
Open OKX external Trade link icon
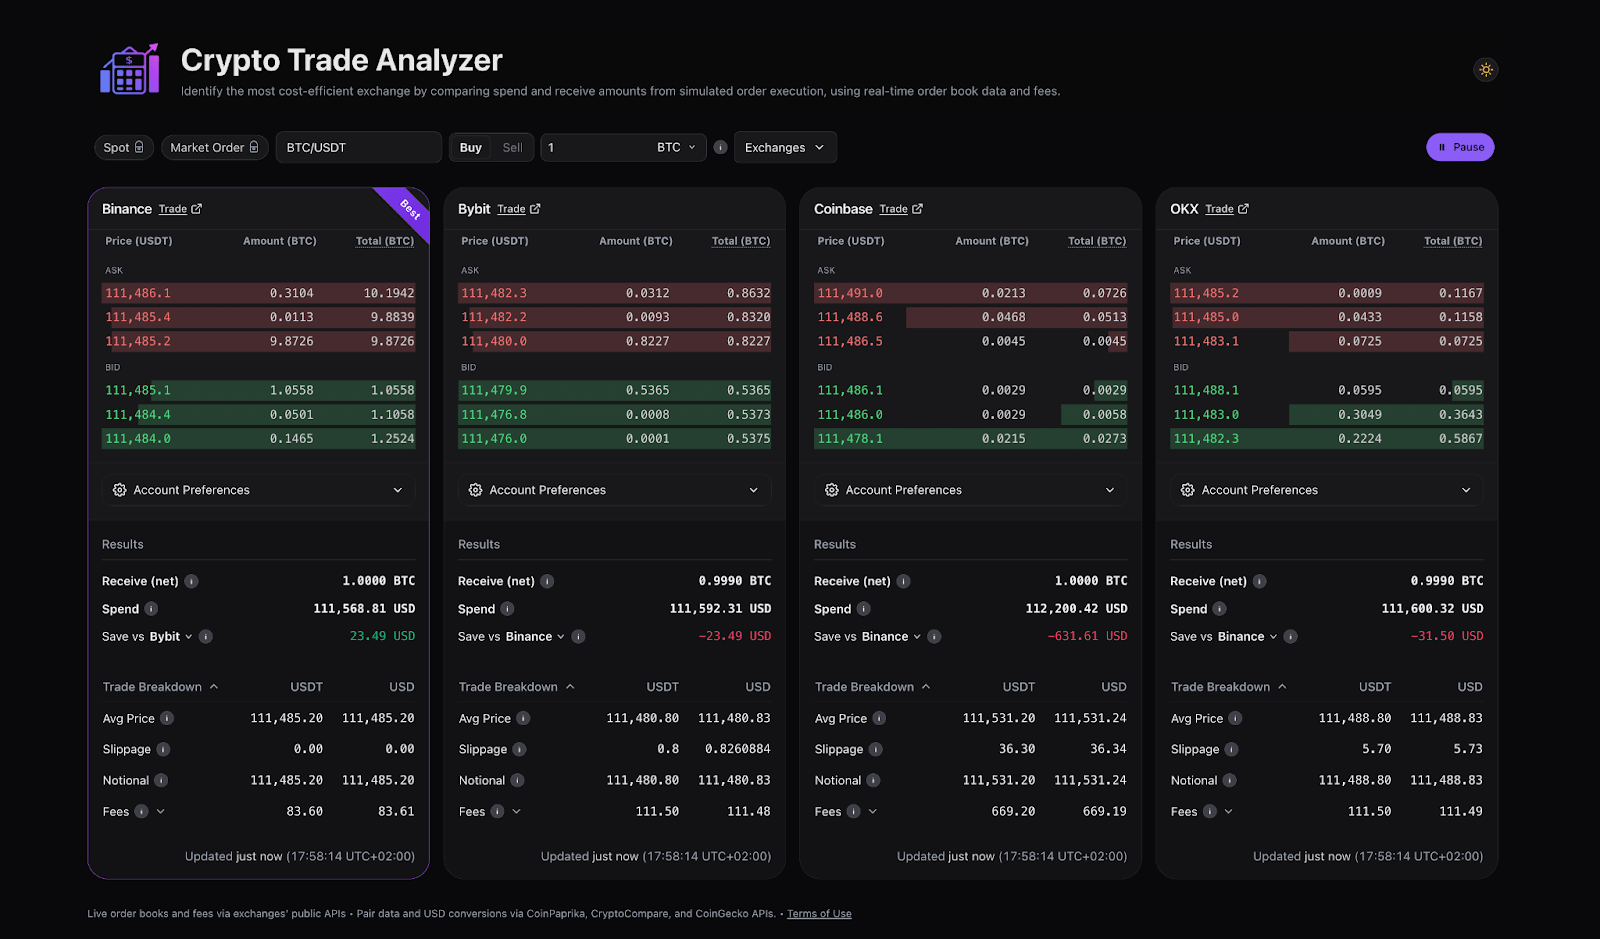1243,209
